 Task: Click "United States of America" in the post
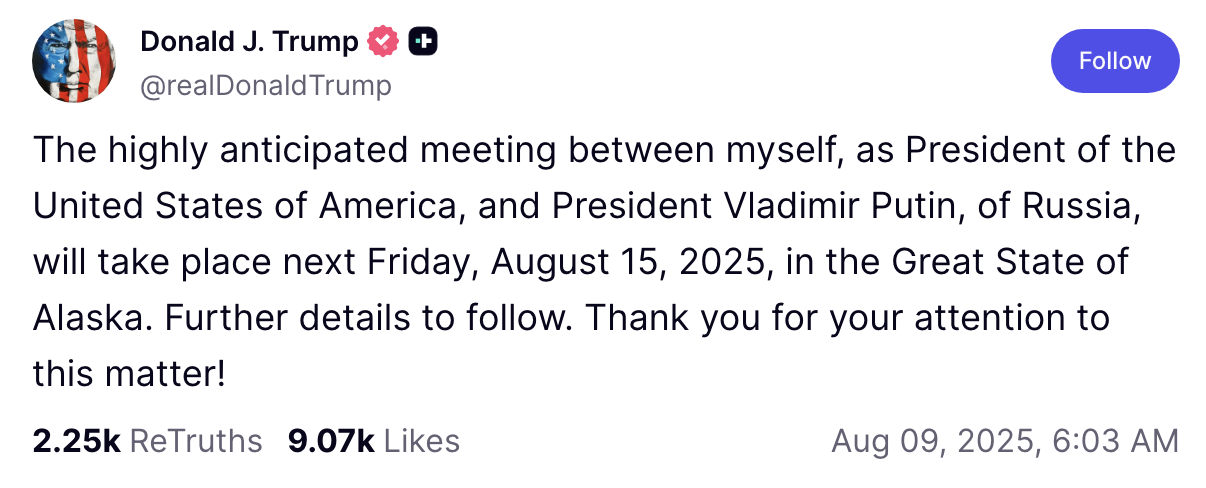tap(244, 207)
